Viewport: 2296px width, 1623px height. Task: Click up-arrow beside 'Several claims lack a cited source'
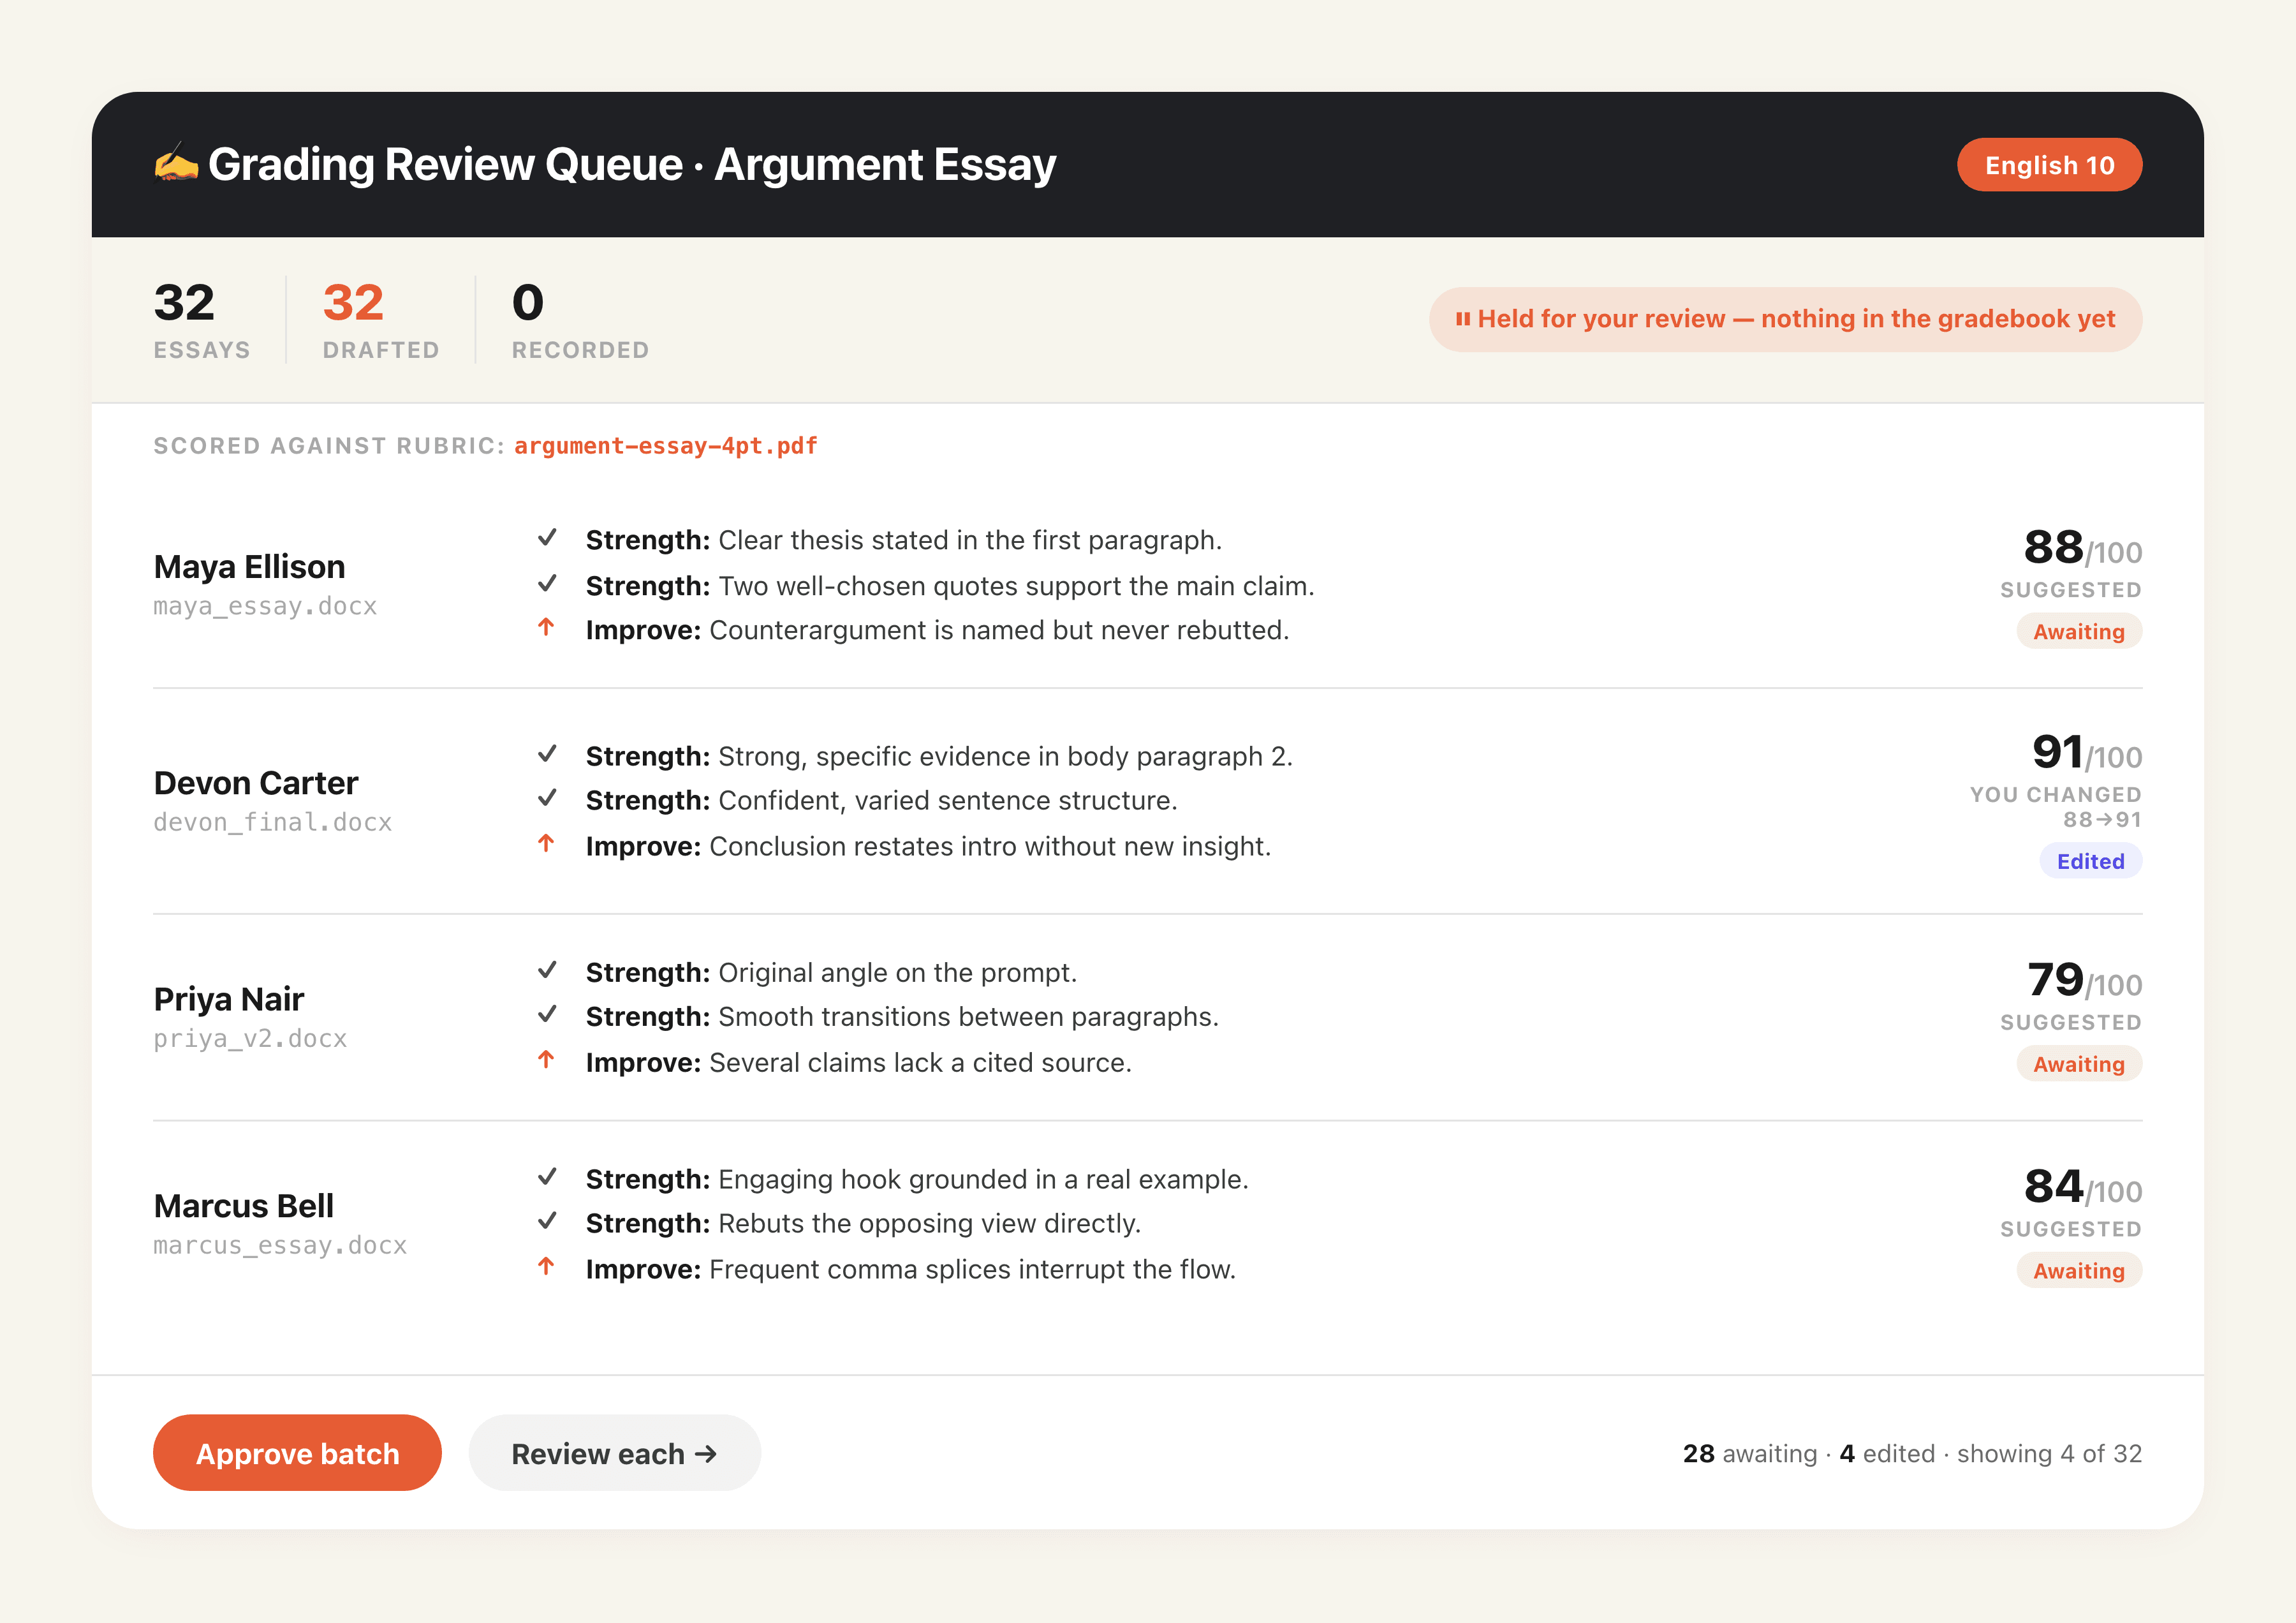click(x=546, y=1060)
